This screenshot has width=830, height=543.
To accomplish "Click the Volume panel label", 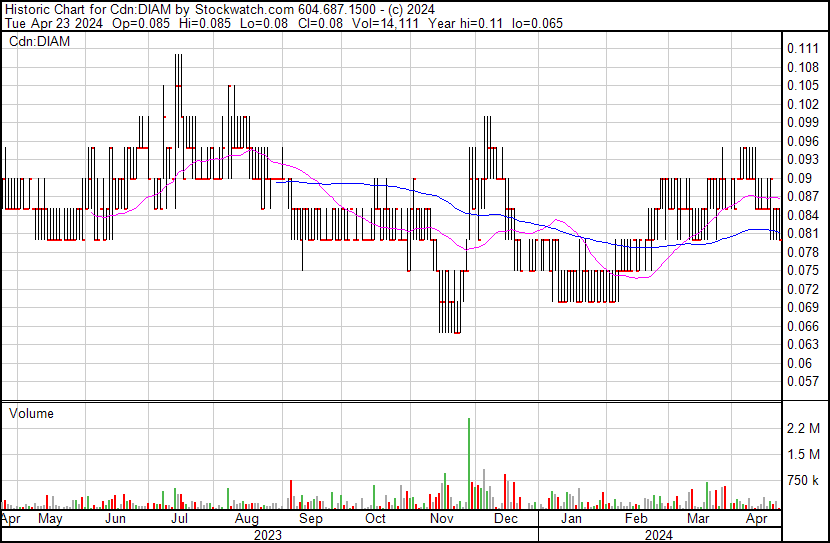I will [x=30, y=413].
